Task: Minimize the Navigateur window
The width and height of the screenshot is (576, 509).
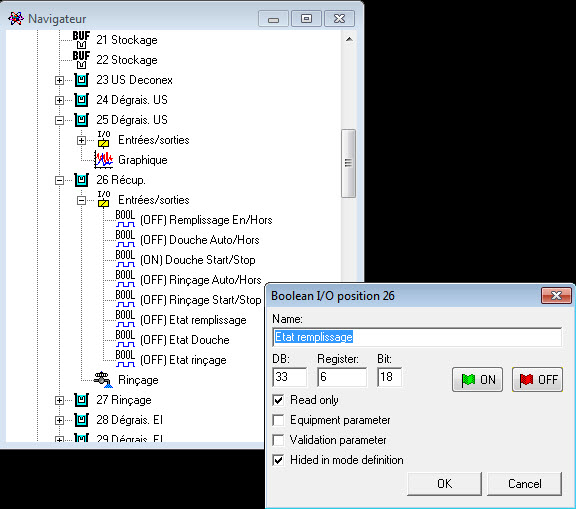Action: (273, 19)
